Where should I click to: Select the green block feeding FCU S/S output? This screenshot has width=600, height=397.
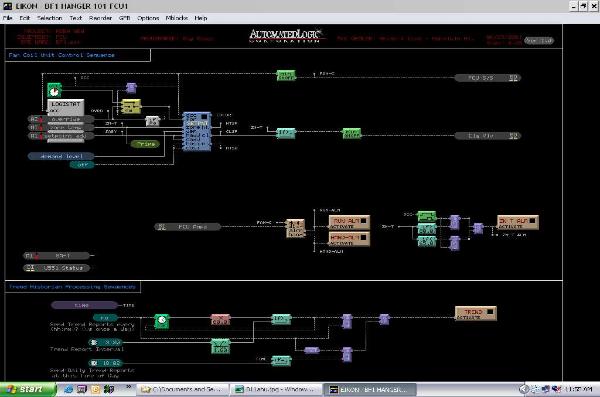(286, 75)
